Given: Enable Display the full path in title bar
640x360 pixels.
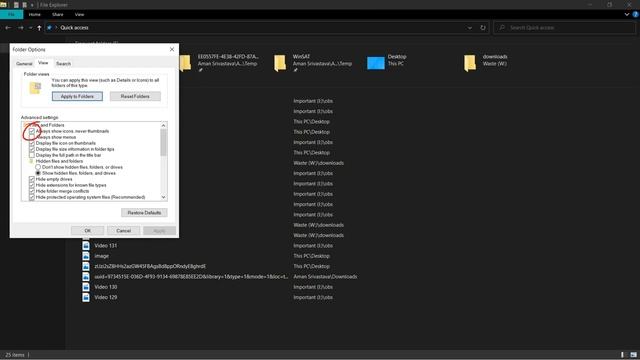Looking at the screenshot, I should (x=32, y=155).
